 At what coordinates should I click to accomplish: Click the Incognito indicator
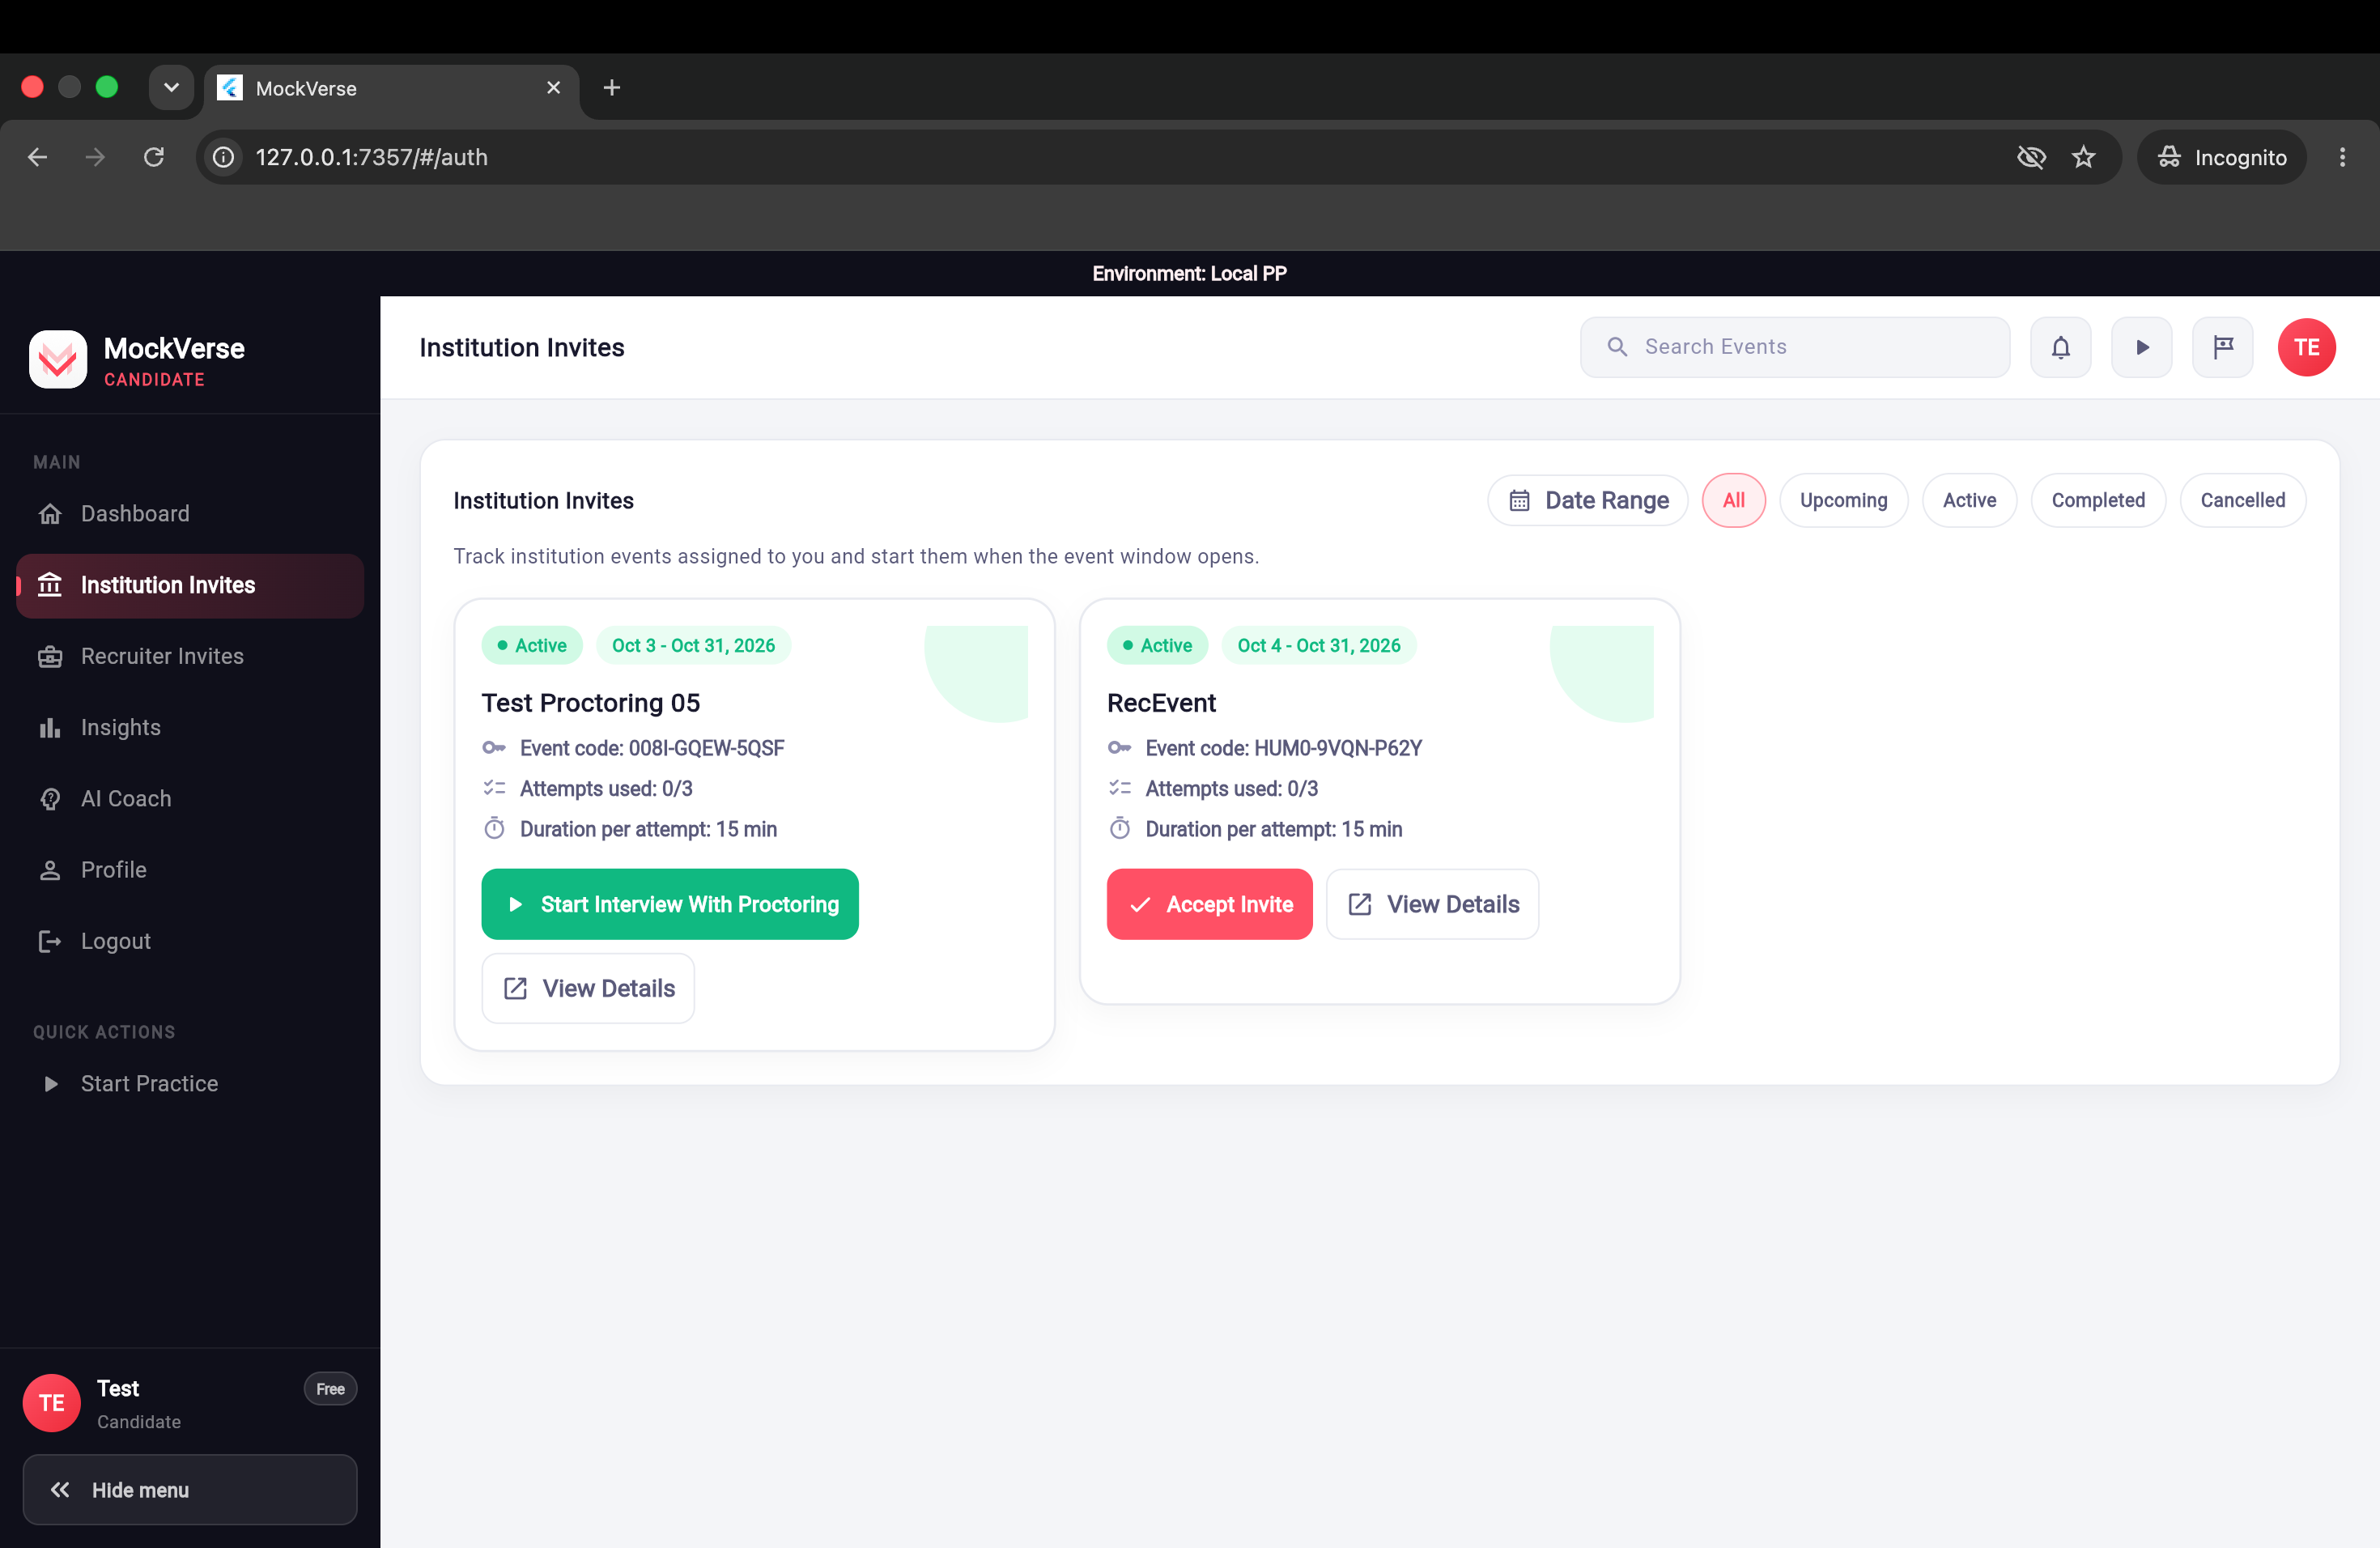click(2222, 157)
